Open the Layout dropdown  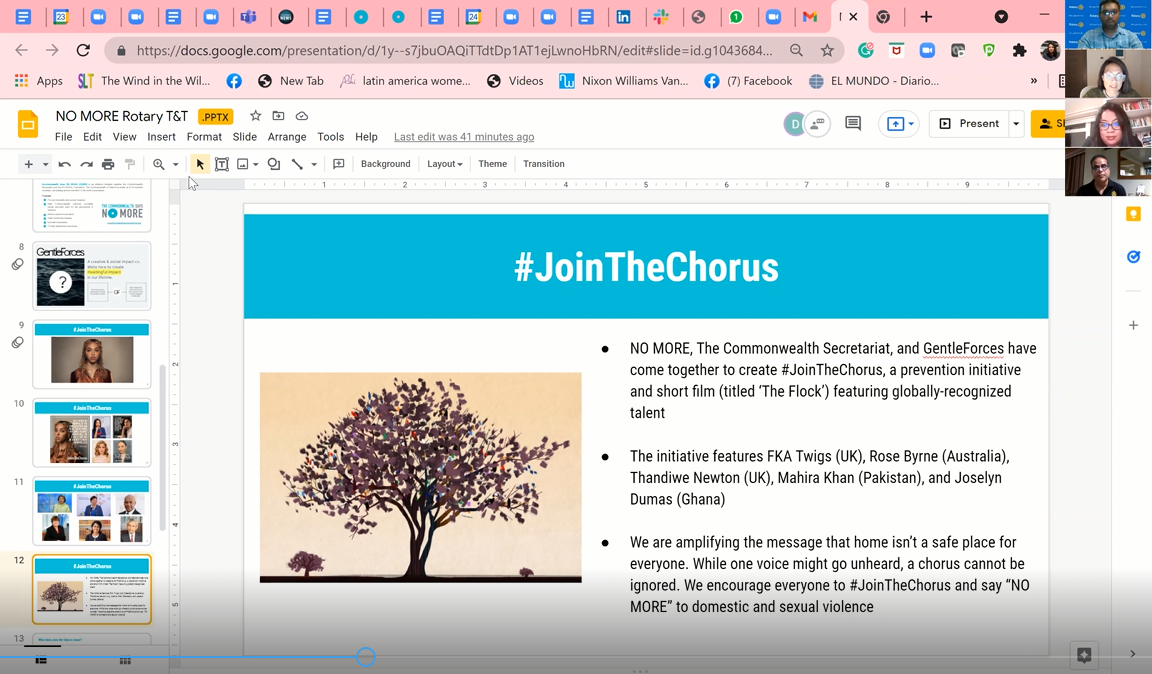(444, 164)
